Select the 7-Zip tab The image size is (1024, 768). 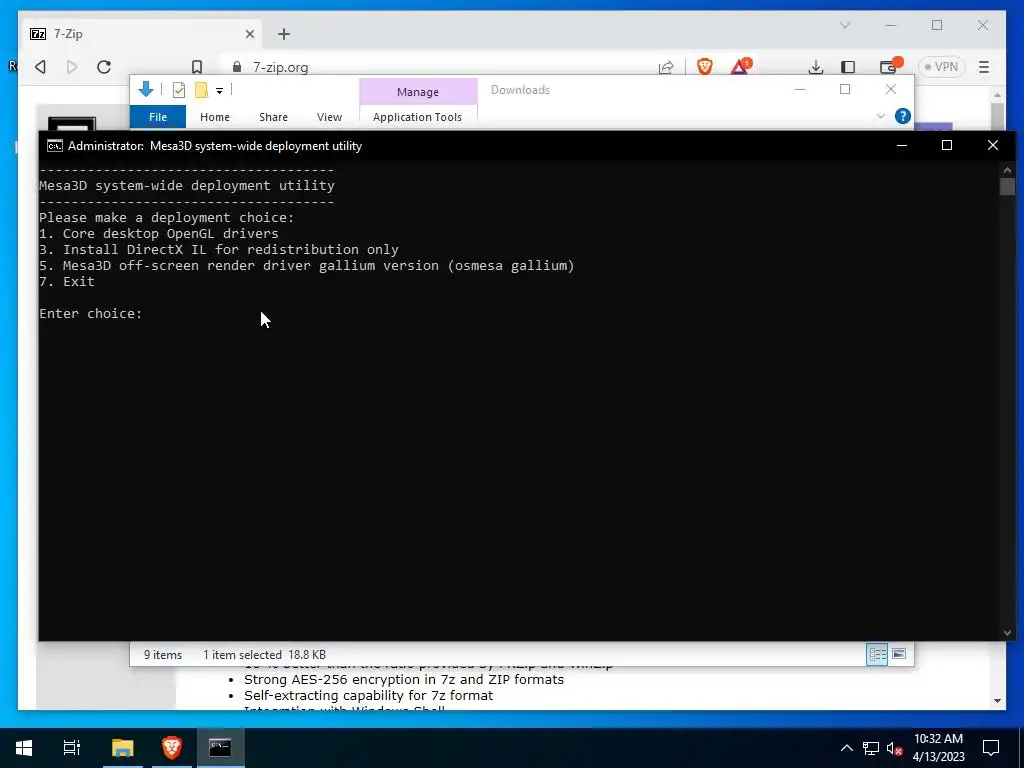143,34
